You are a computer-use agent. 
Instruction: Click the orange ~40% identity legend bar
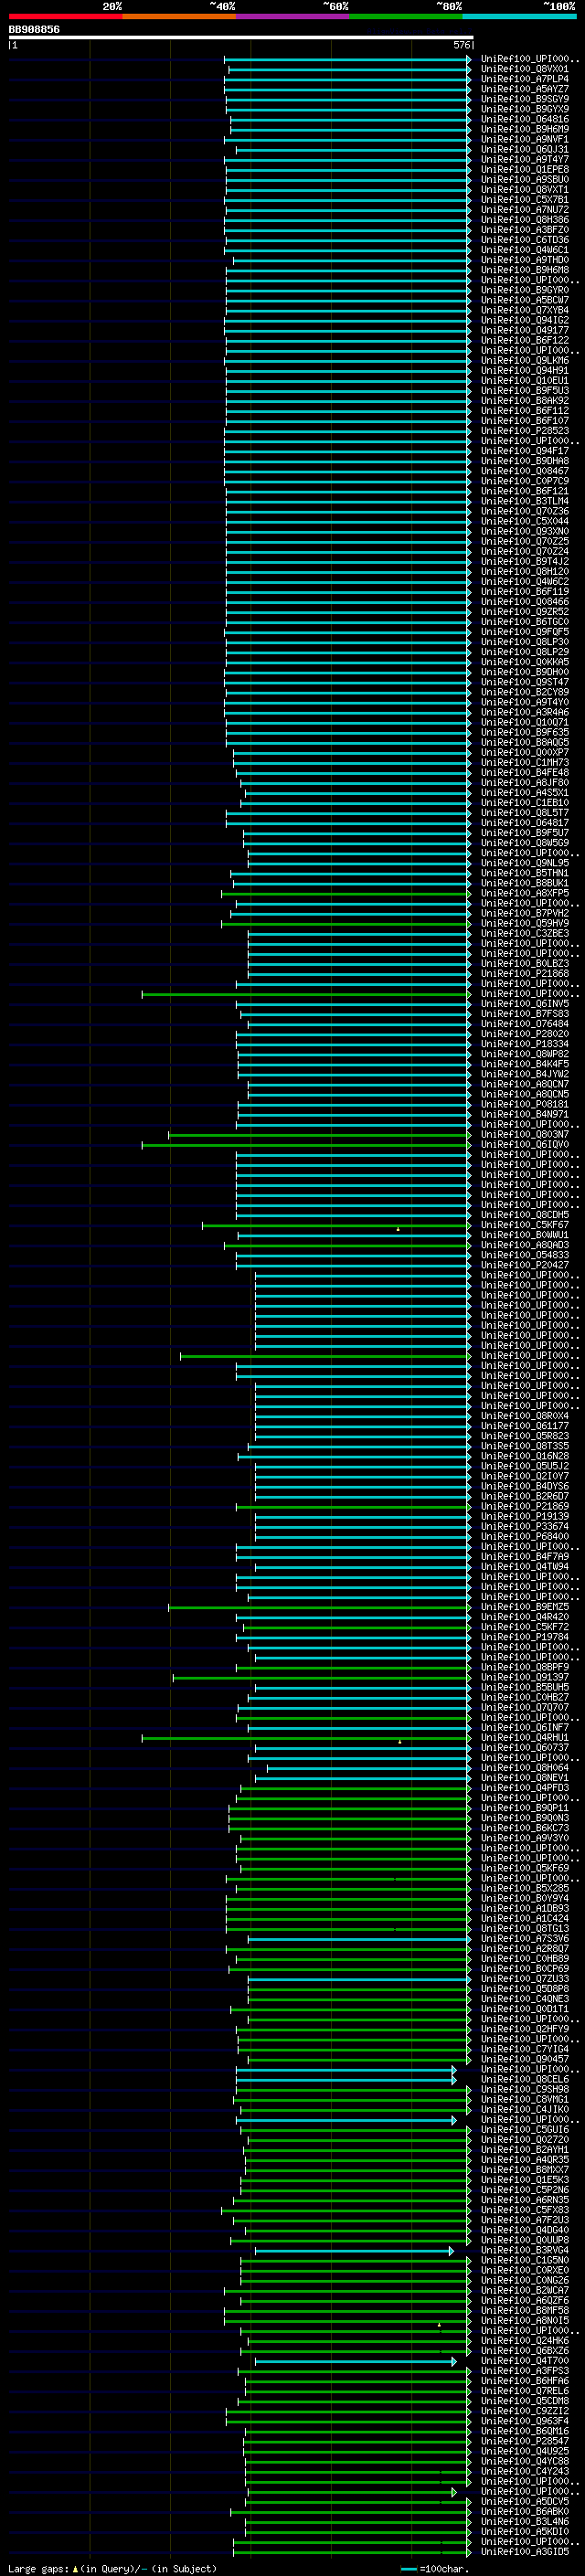tap(179, 17)
